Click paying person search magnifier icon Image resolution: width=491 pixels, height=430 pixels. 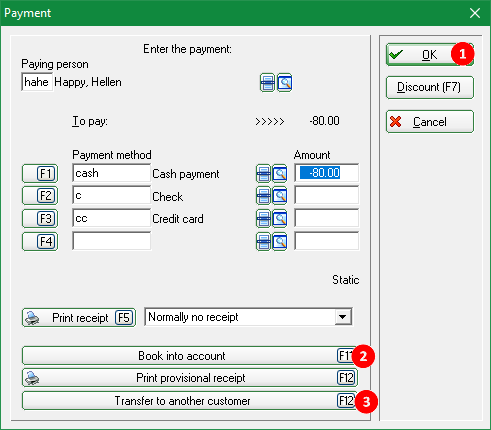(x=284, y=83)
